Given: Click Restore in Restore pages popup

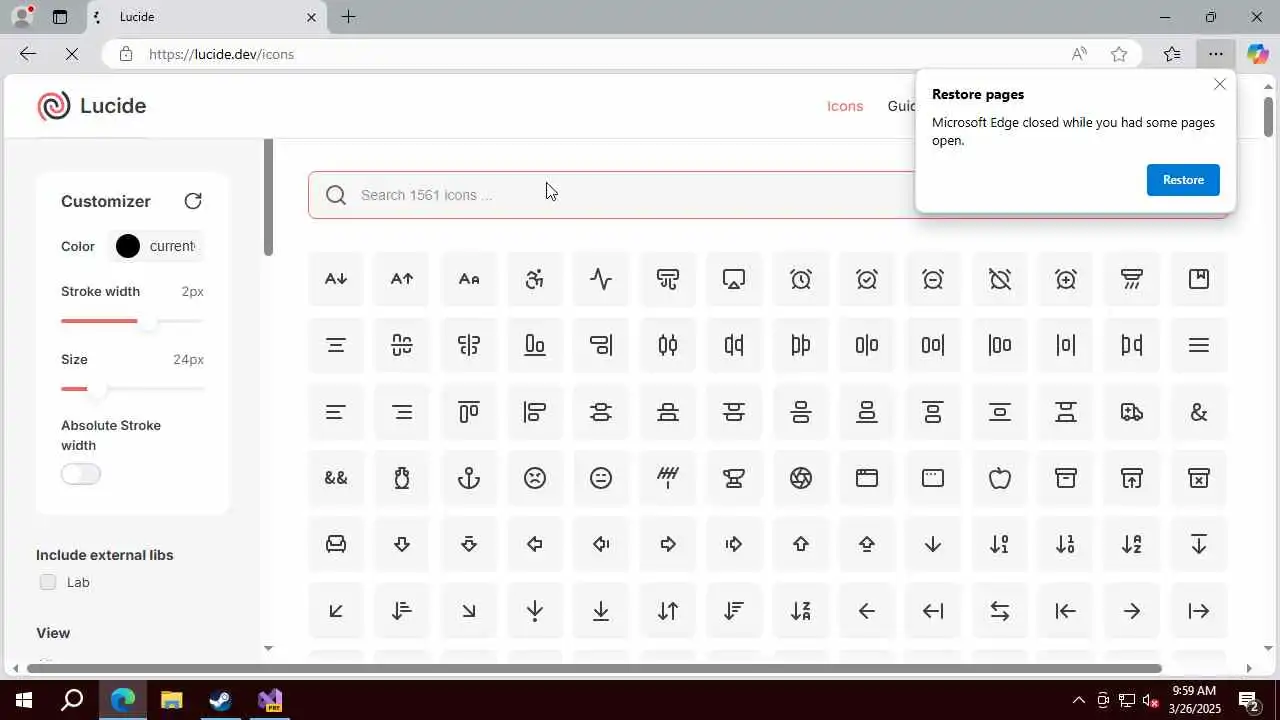Looking at the screenshot, I should [1183, 180].
